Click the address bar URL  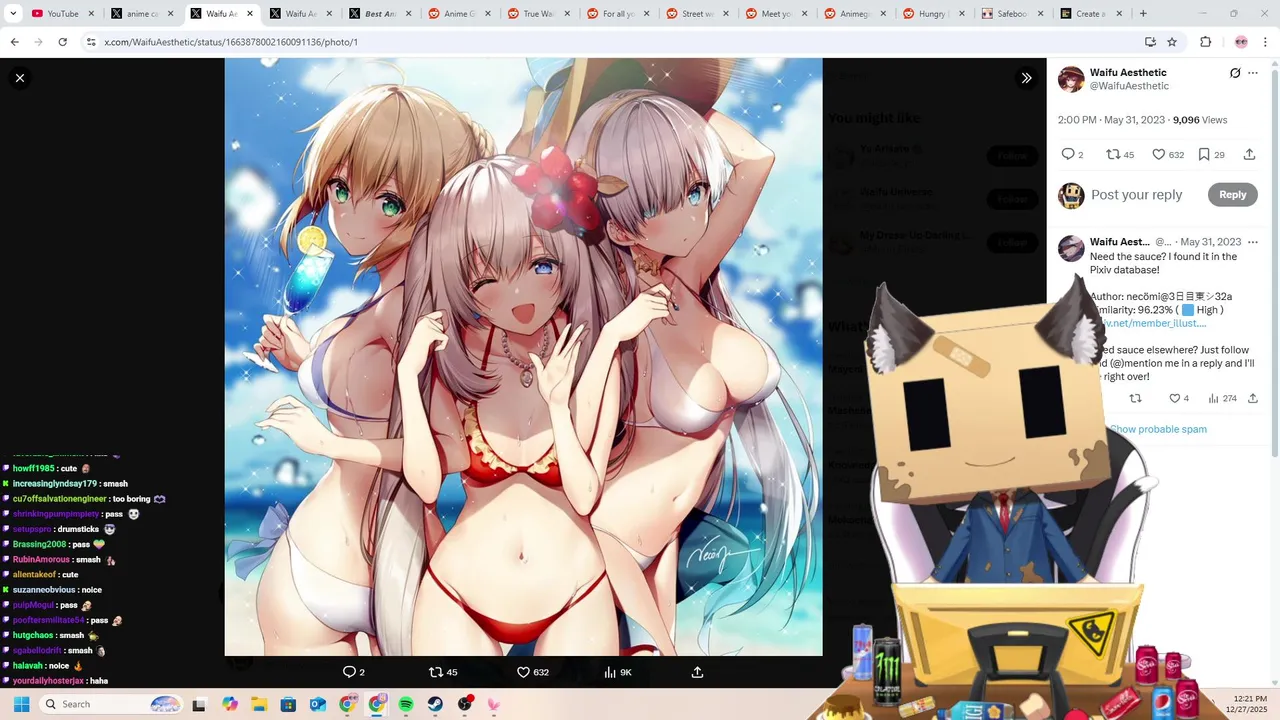(231, 42)
